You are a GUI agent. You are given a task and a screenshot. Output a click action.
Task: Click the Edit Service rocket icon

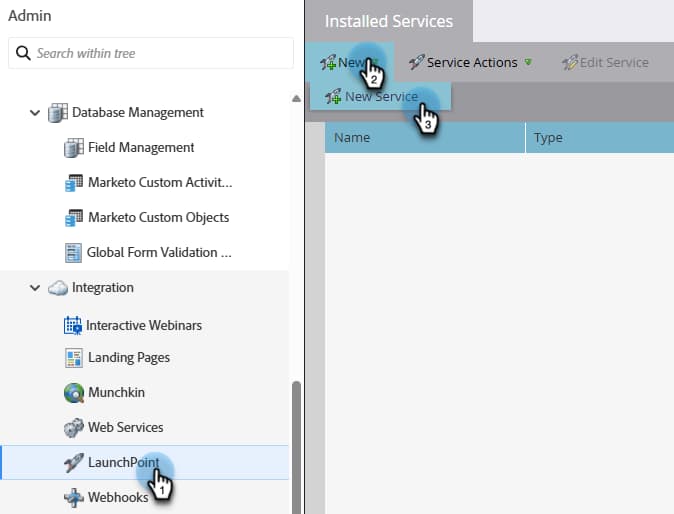[570, 63]
